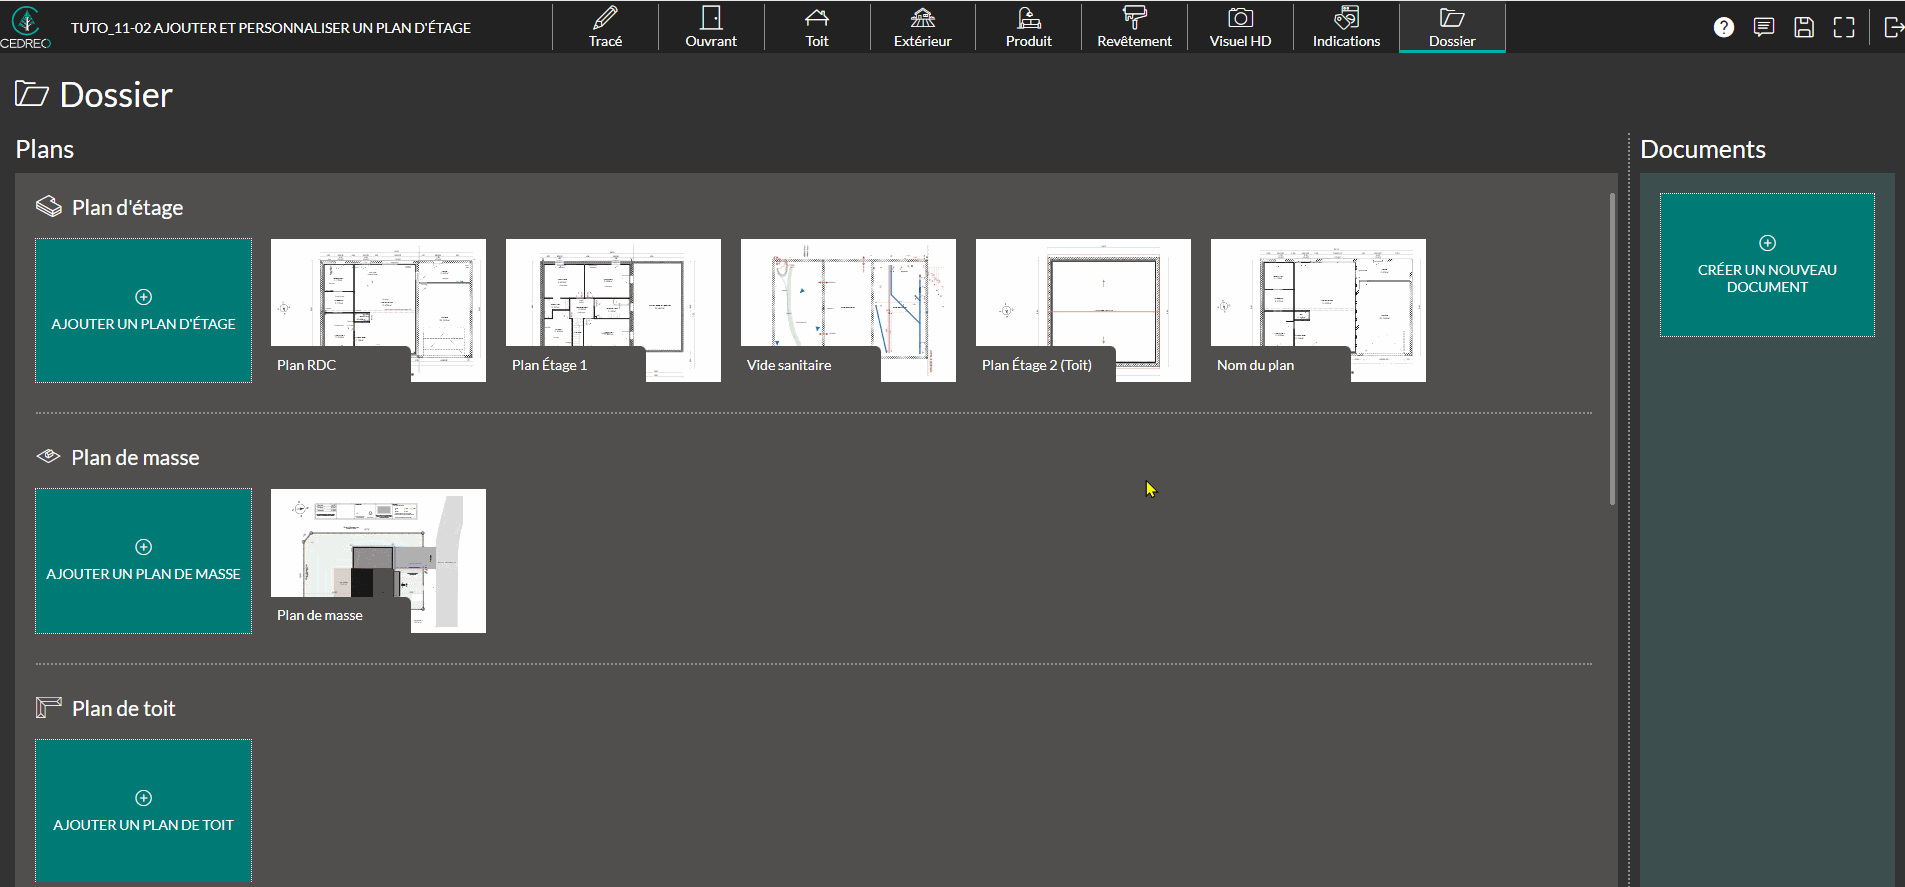Open the help question mark icon

click(x=1724, y=27)
